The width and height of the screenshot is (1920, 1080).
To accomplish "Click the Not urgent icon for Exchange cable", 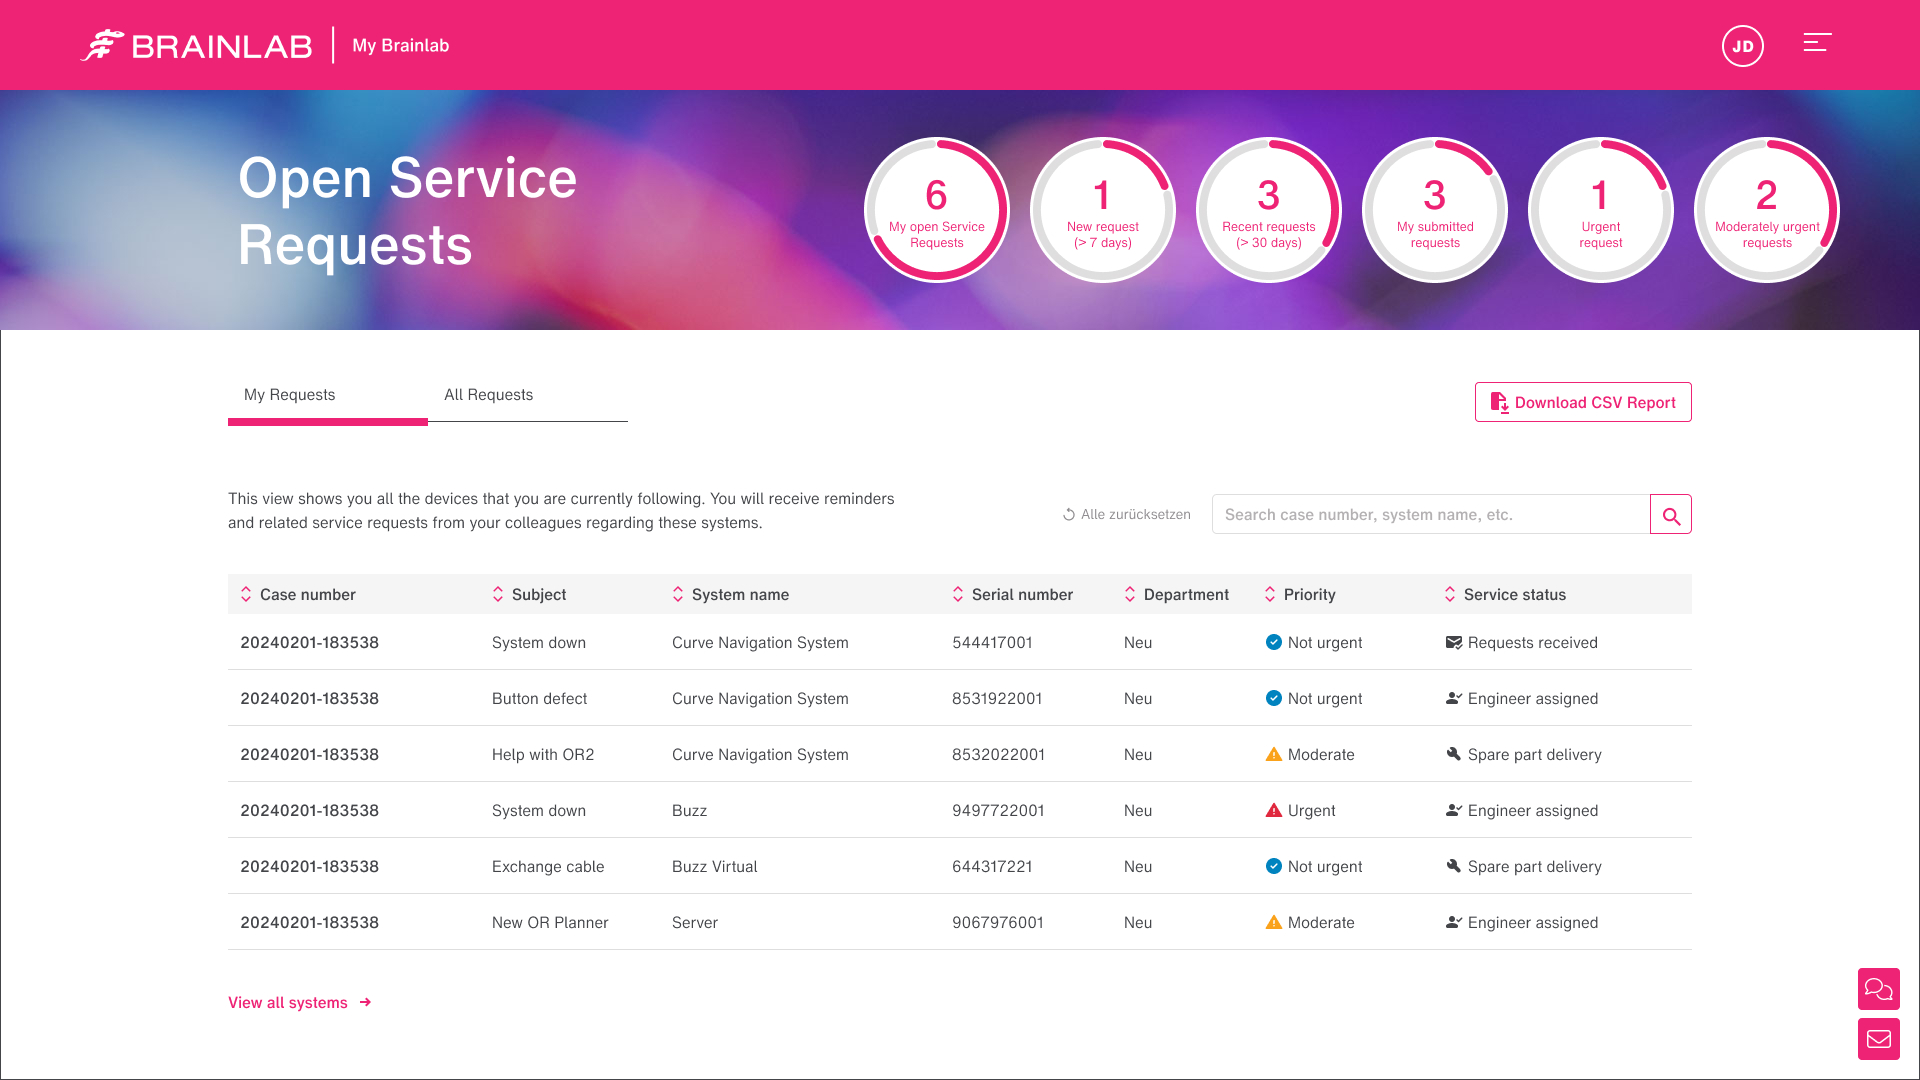I will tap(1274, 866).
